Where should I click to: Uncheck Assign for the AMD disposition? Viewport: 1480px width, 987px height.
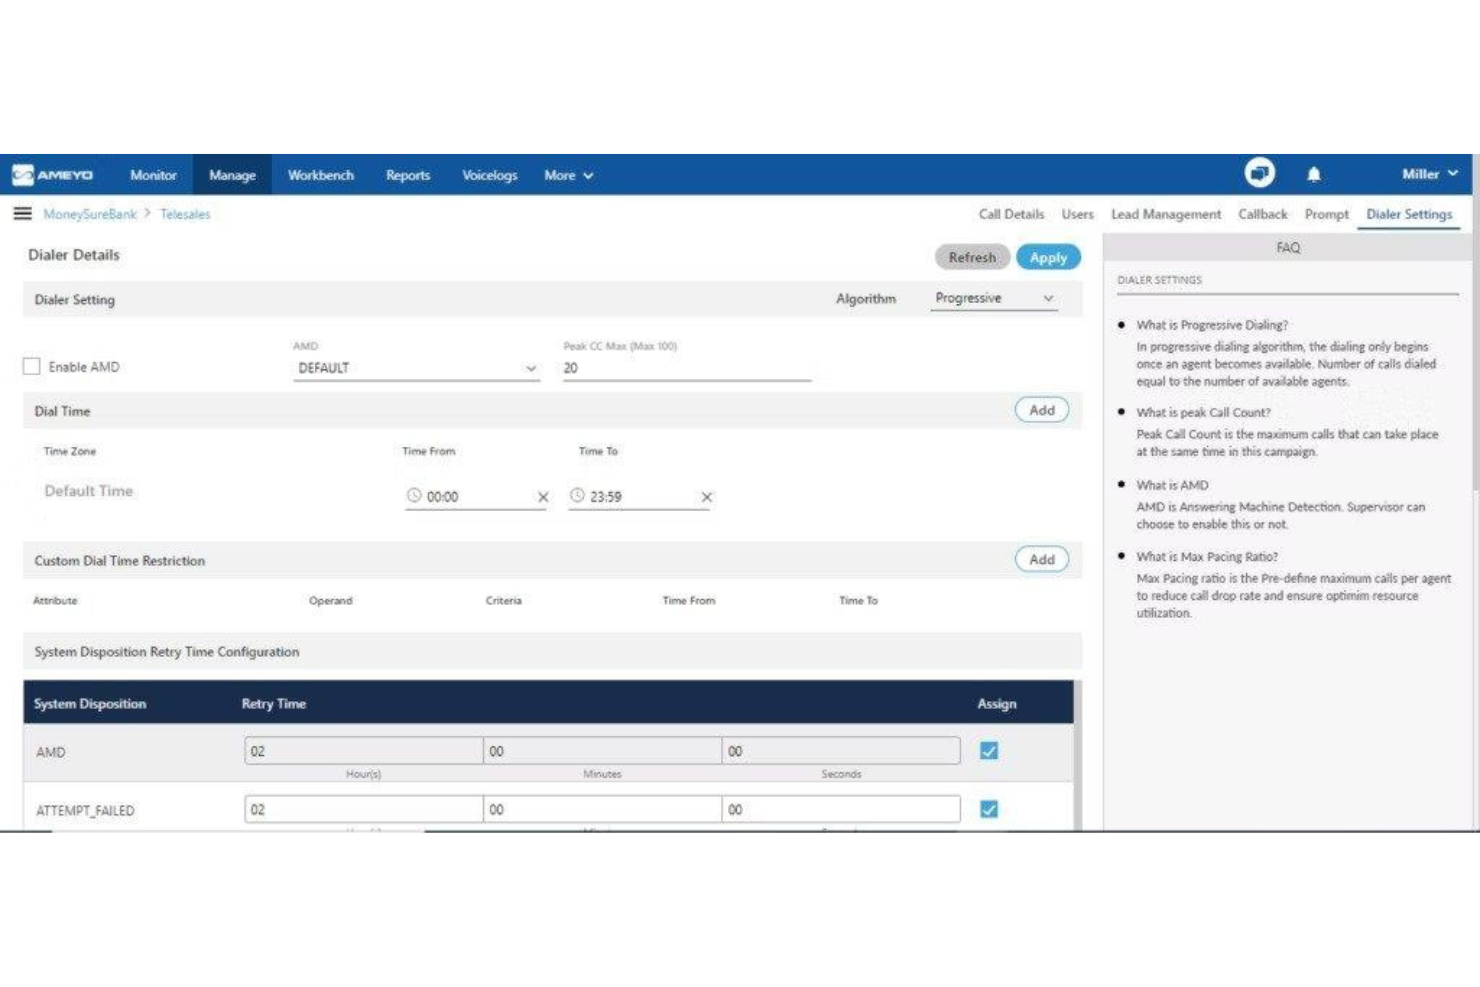(988, 750)
